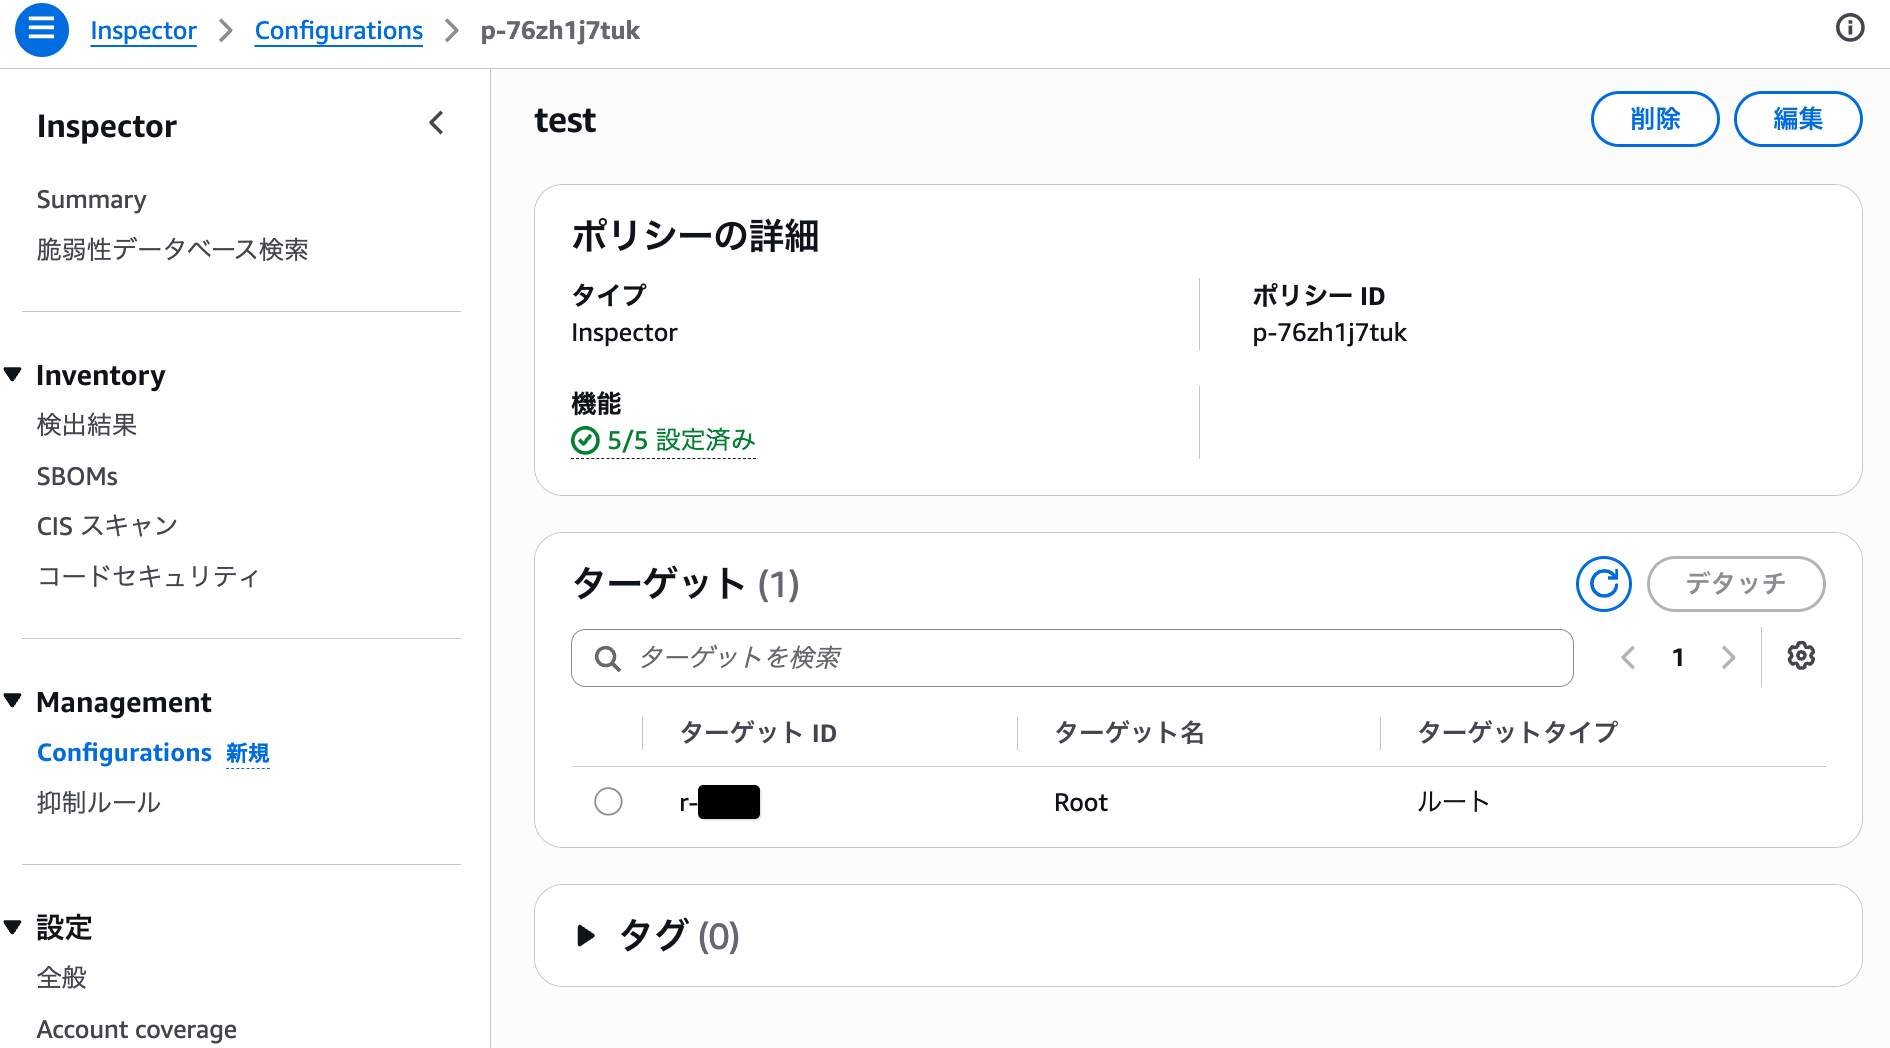Open 脆弱性データベース検索 in sidebar
This screenshot has width=1890, height=1048.
[x=172, y=249]
